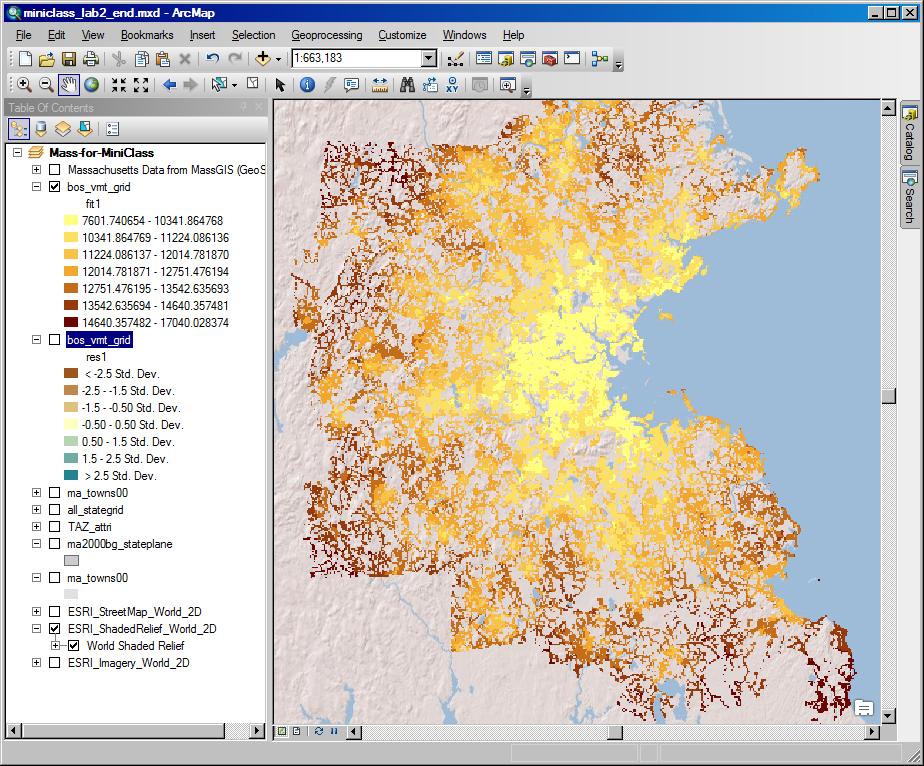Open the Measure tool
Viewport: 924px width, 766px height.
tap(380, 84)
